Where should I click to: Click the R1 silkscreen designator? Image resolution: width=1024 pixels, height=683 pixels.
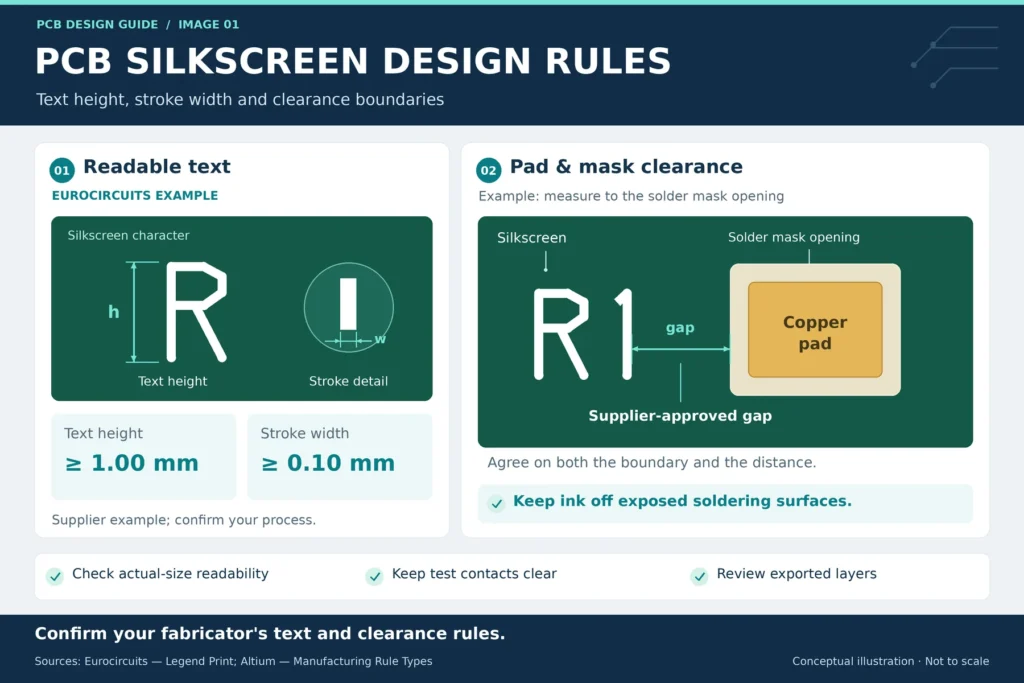click(x=583, y=334)
